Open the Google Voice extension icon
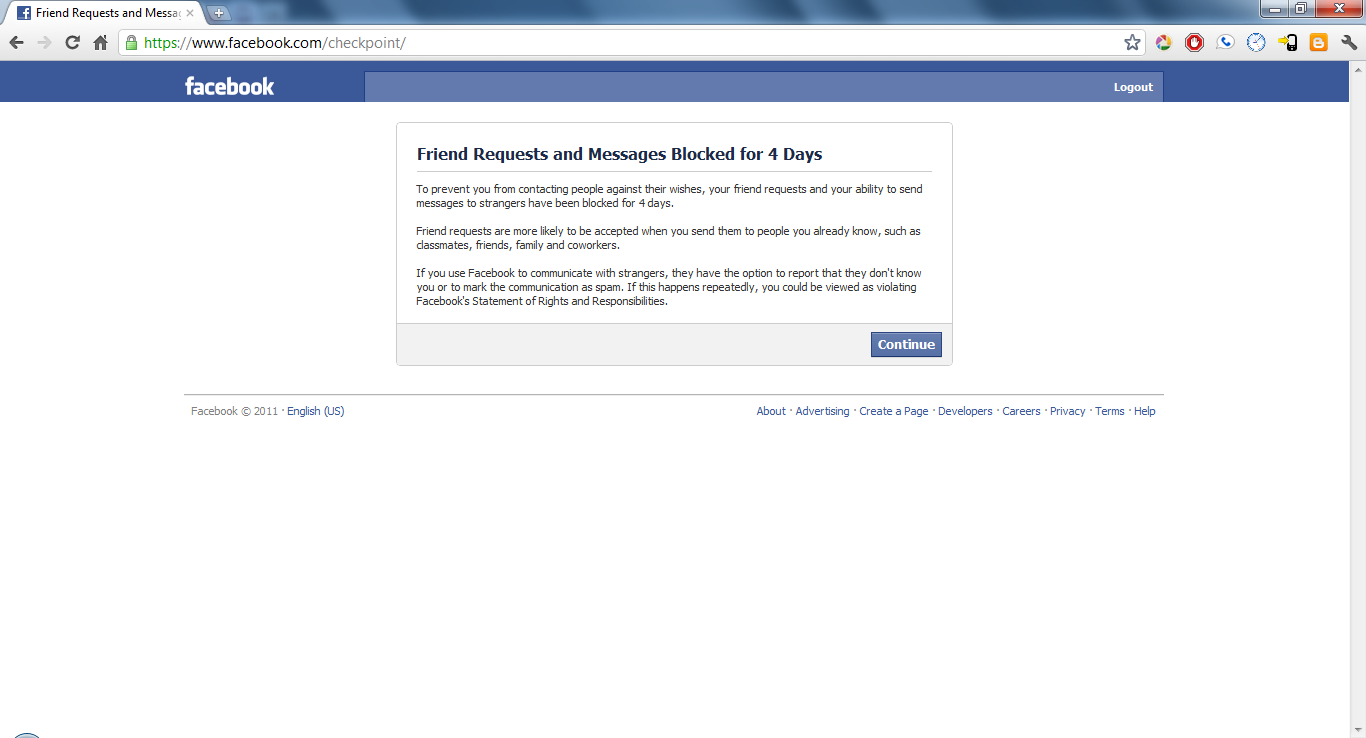The width and height of the screenshot is (1366, 738). pos(1225,42)
